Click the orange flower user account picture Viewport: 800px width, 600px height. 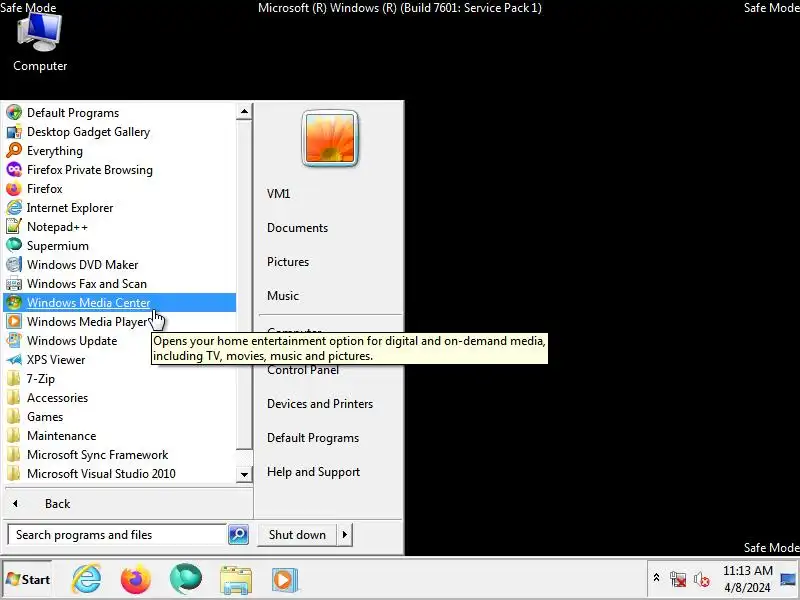click(330, 138)
